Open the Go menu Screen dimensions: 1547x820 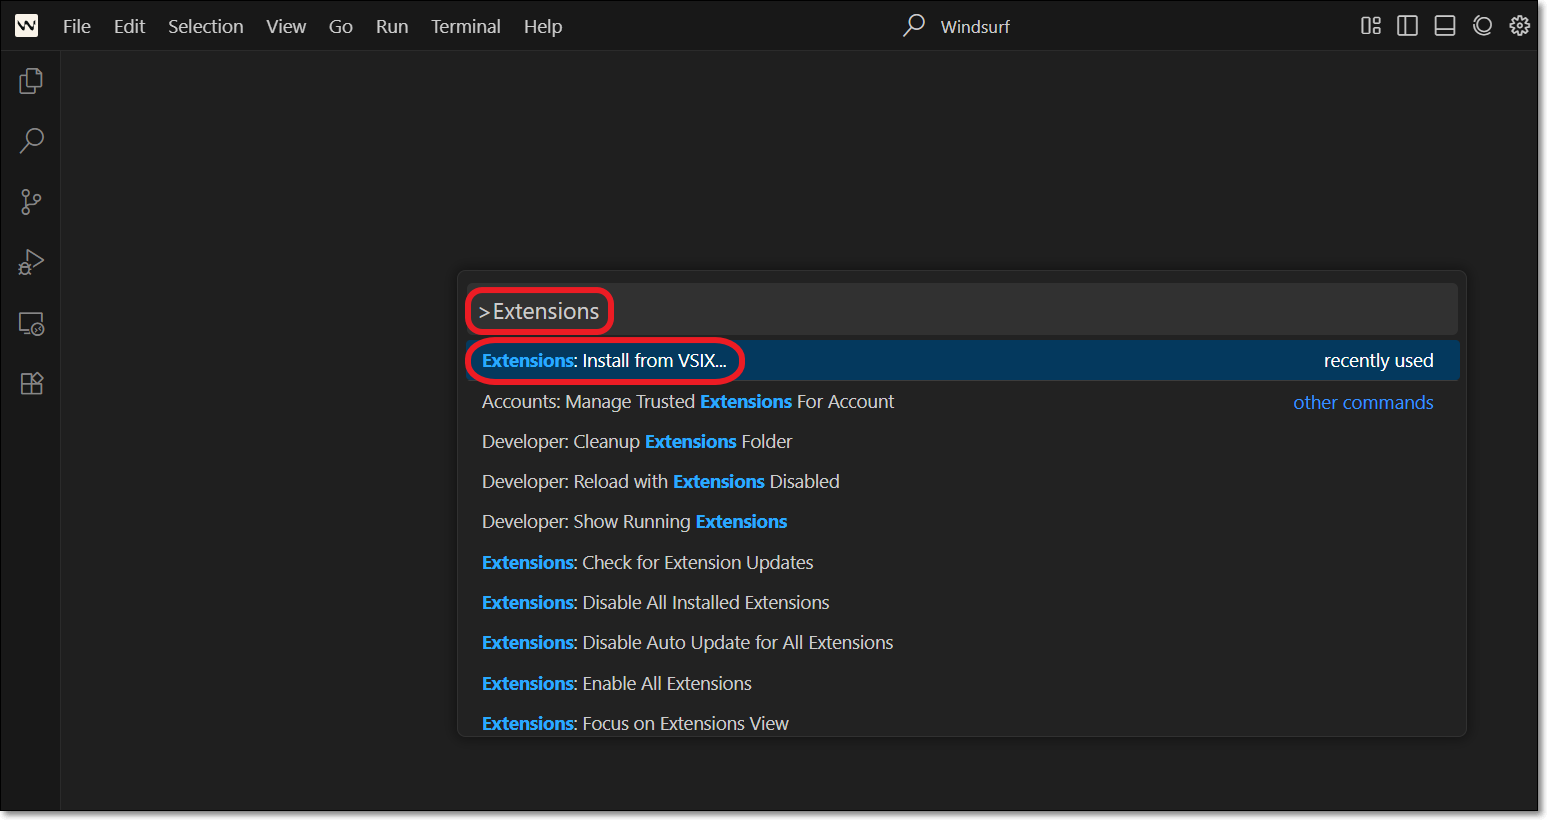tap(341, 27)
